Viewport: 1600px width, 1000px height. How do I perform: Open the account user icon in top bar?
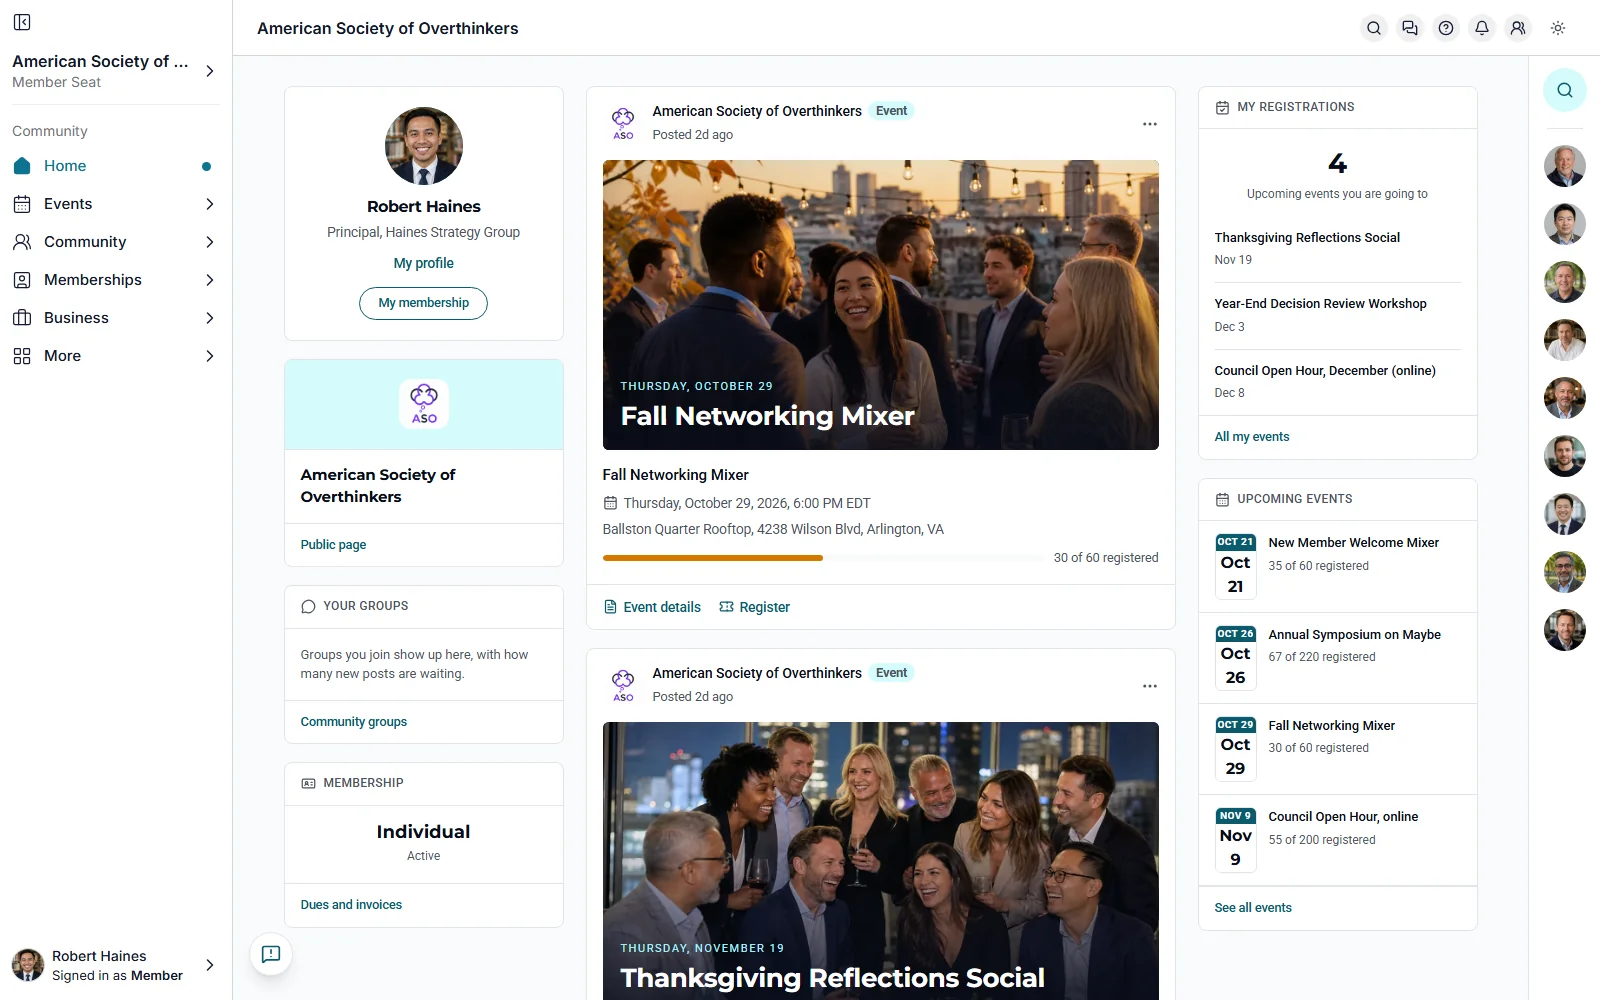pyautogui.click(x=1518, y=28)
